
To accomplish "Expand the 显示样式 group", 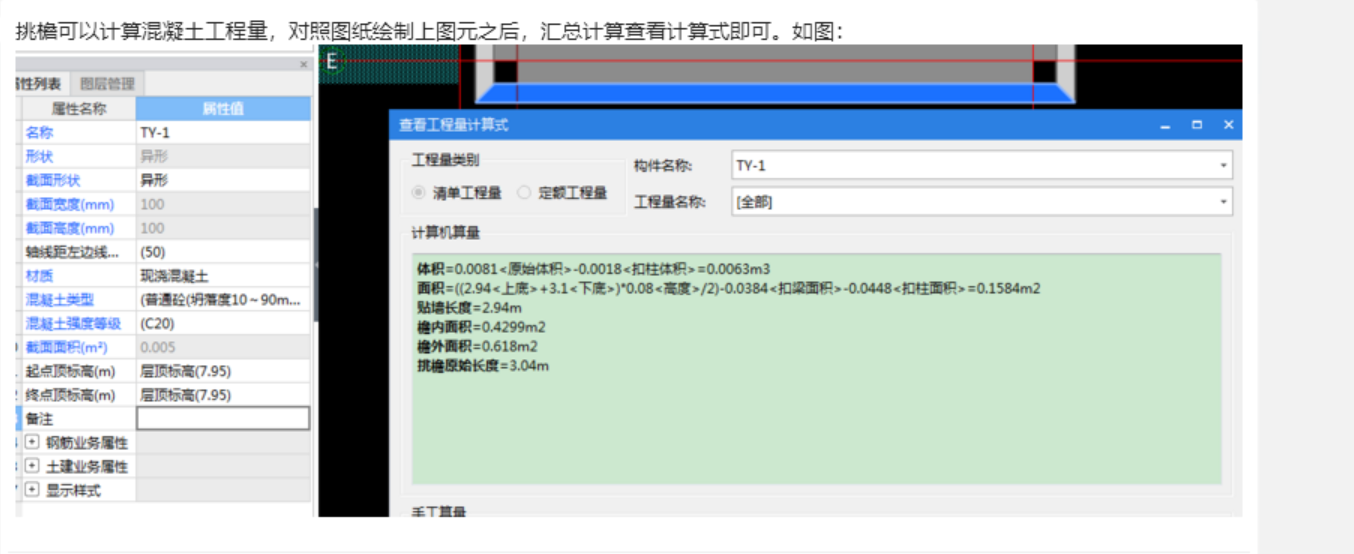I will 33,490.
